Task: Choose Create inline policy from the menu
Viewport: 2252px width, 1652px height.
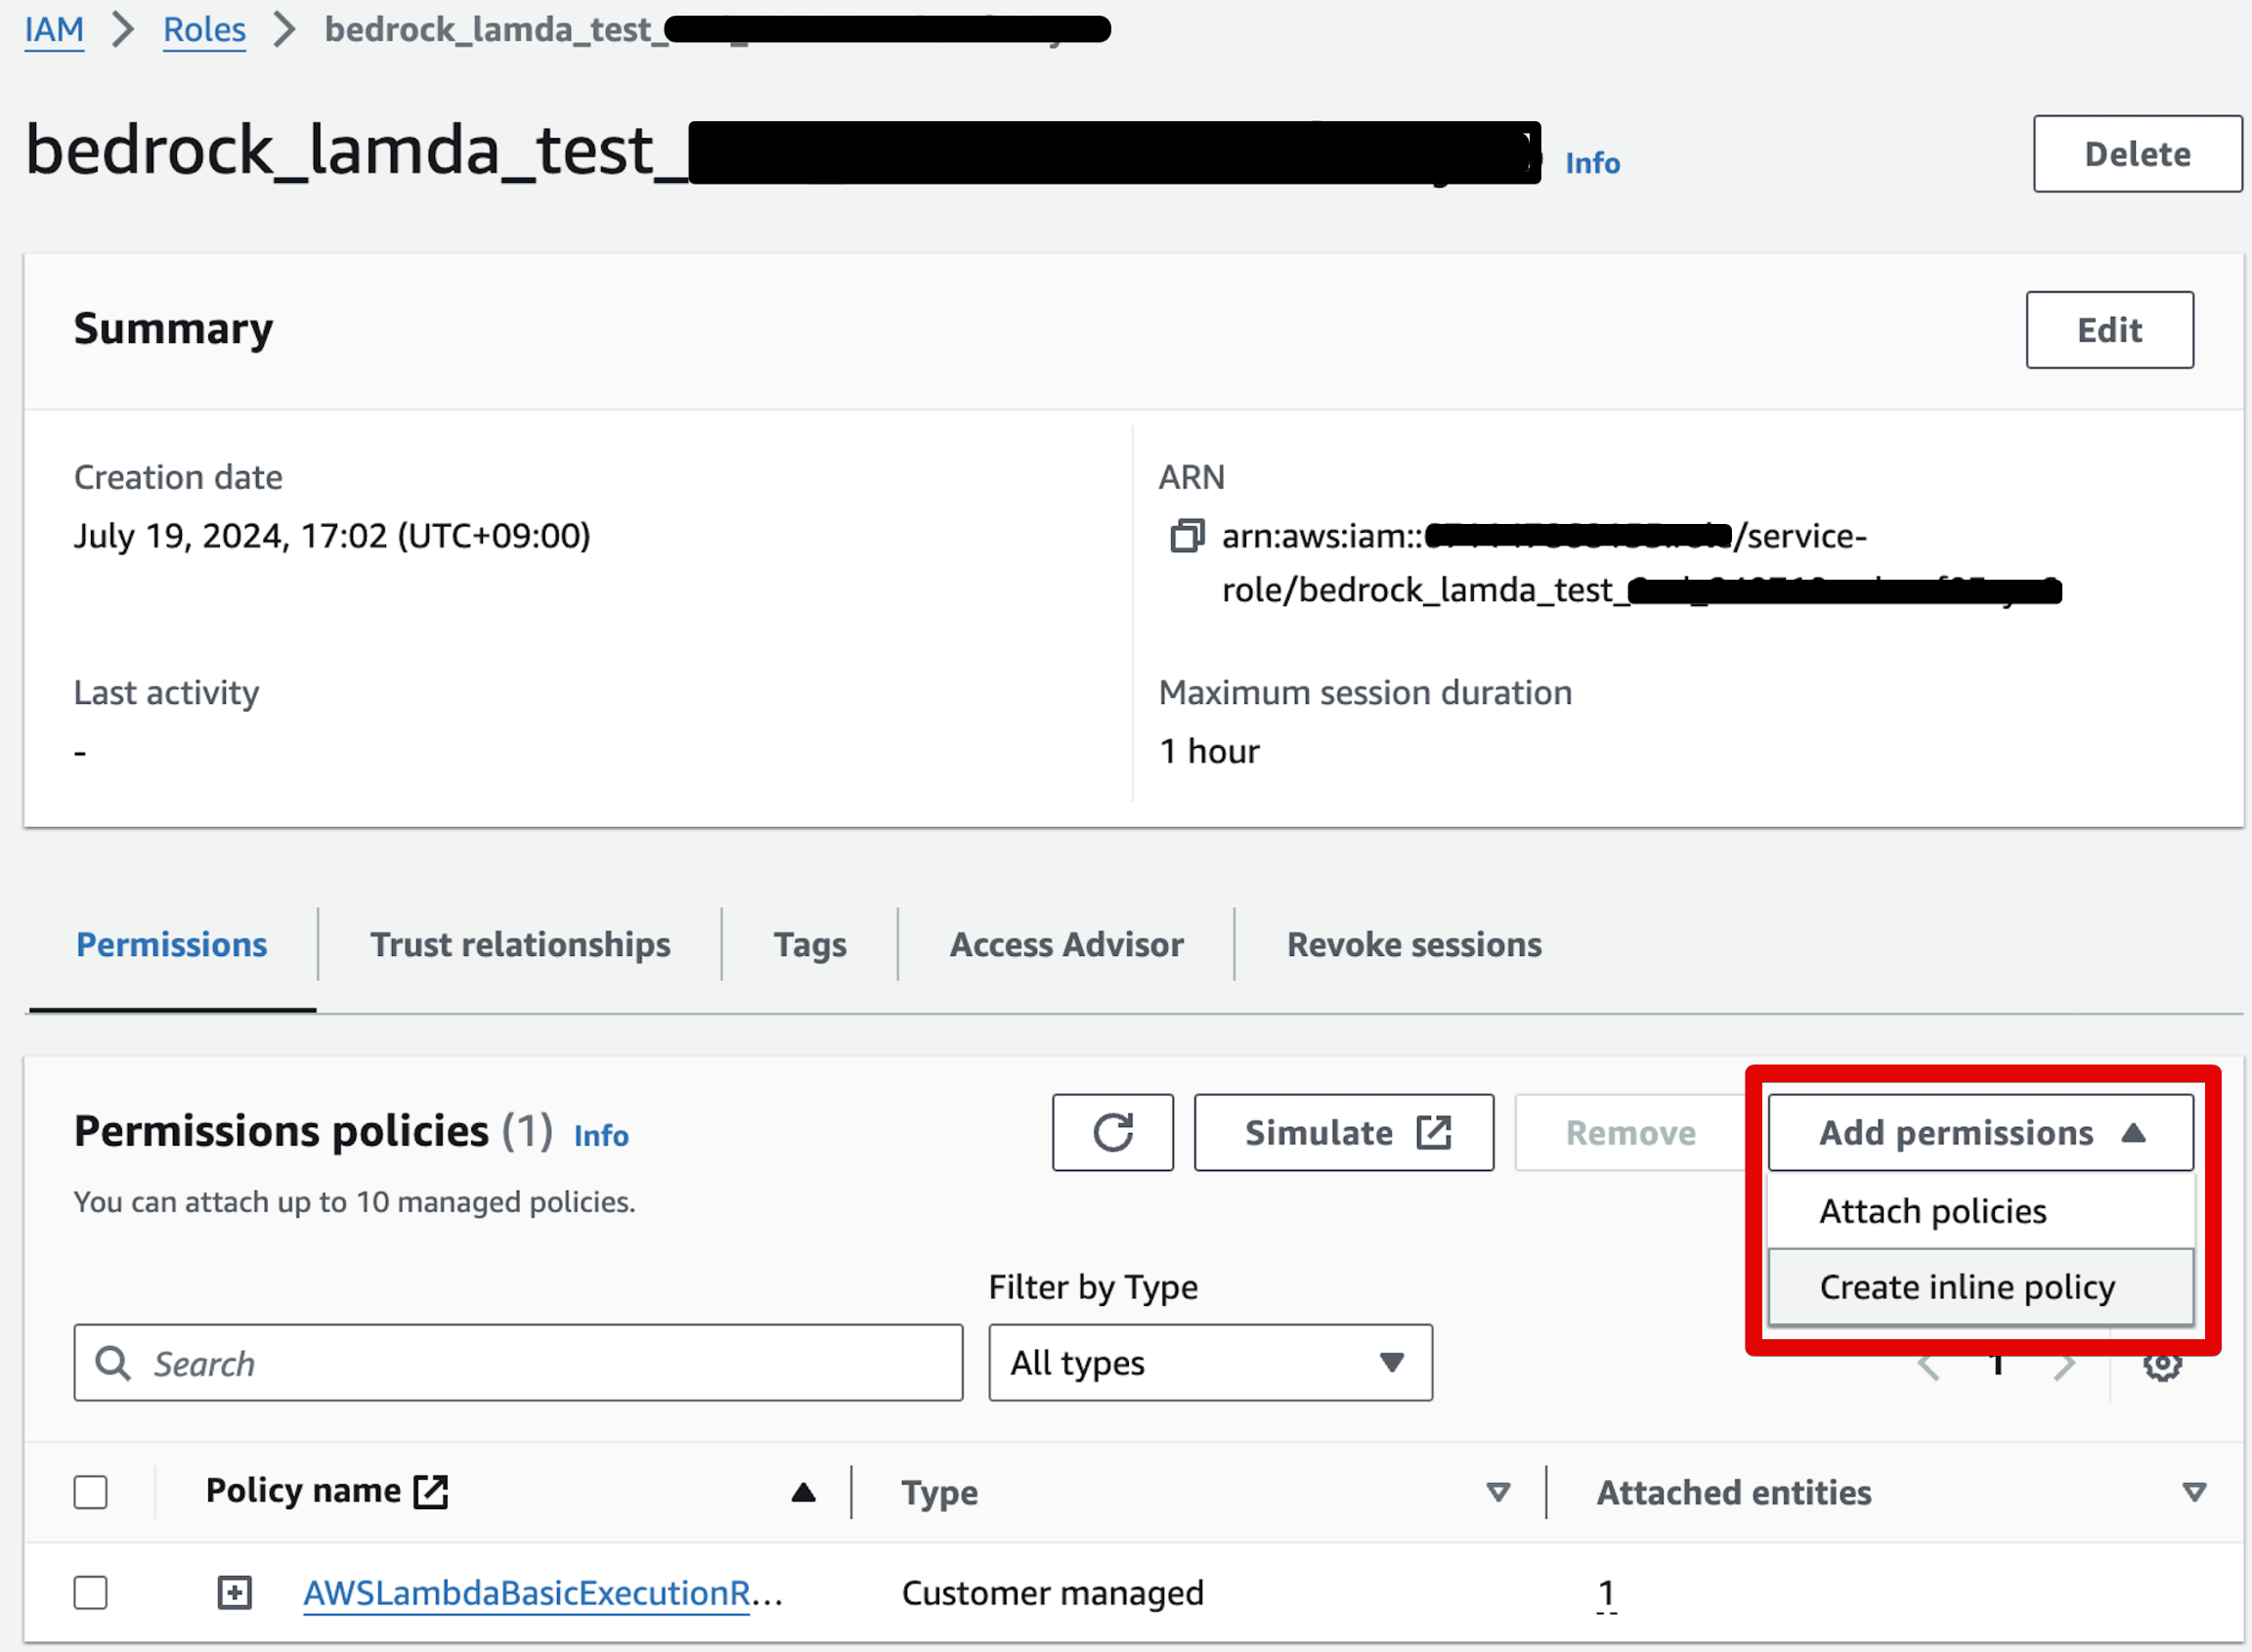Action: coord(1980,1287)
